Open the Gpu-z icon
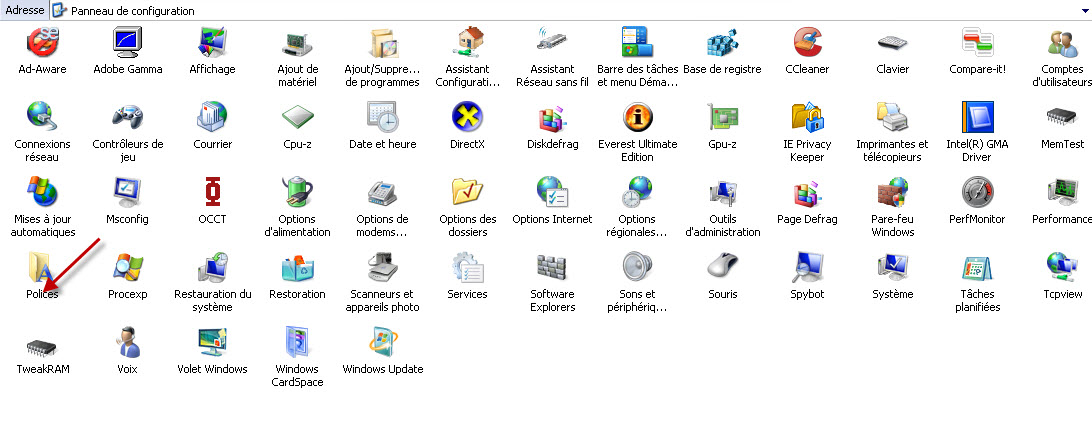This screenshot has width=1092, height=429. pos(722,120)
